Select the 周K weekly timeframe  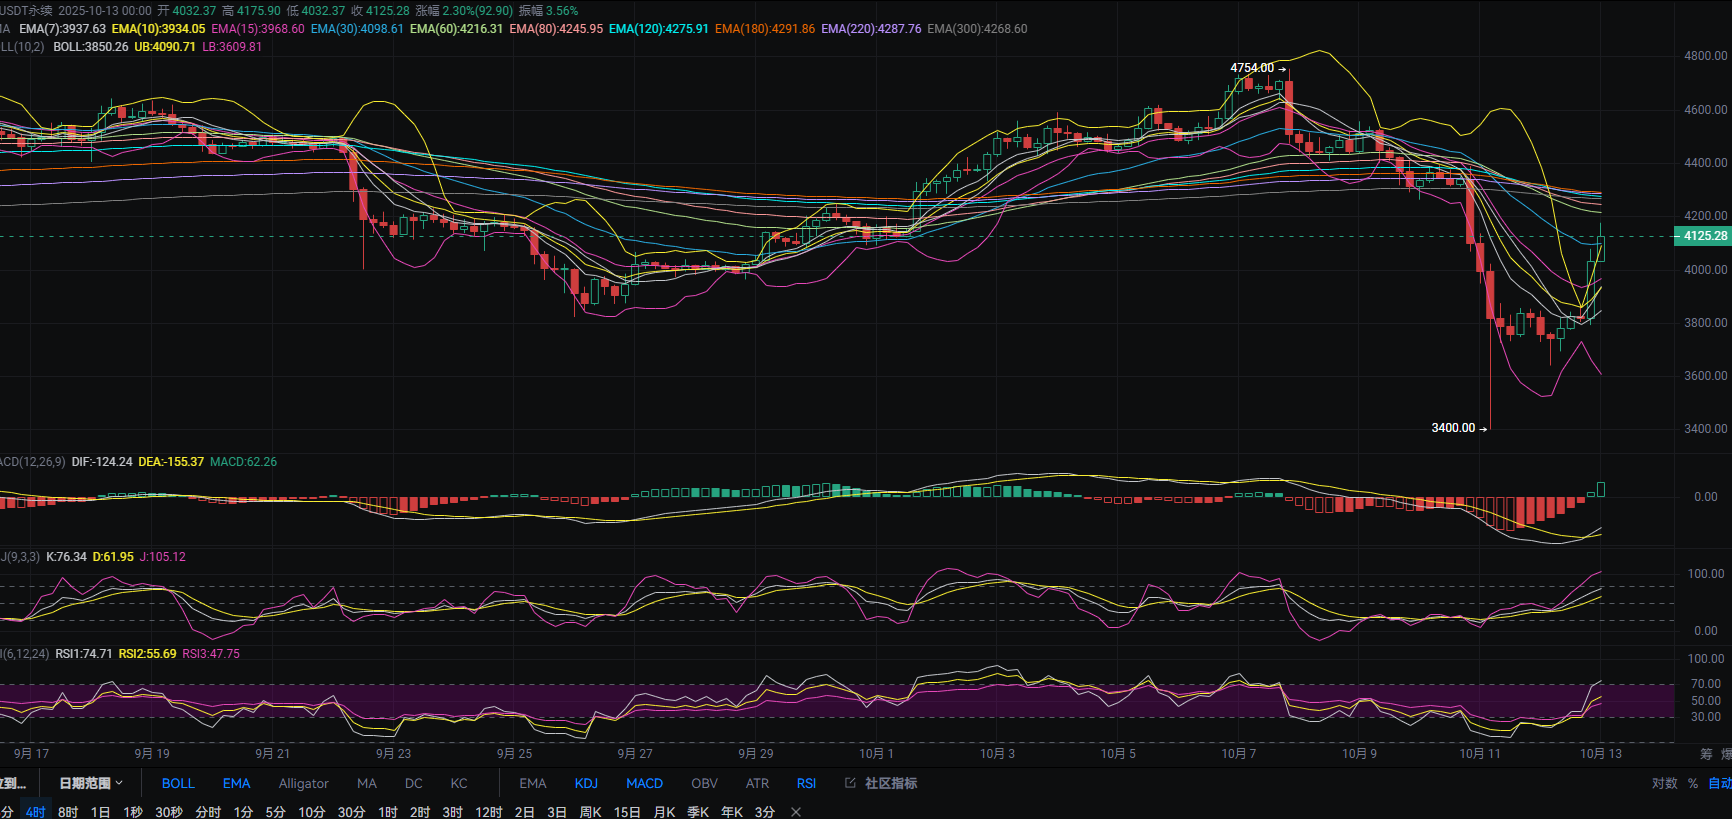click(x=590, y=812)
